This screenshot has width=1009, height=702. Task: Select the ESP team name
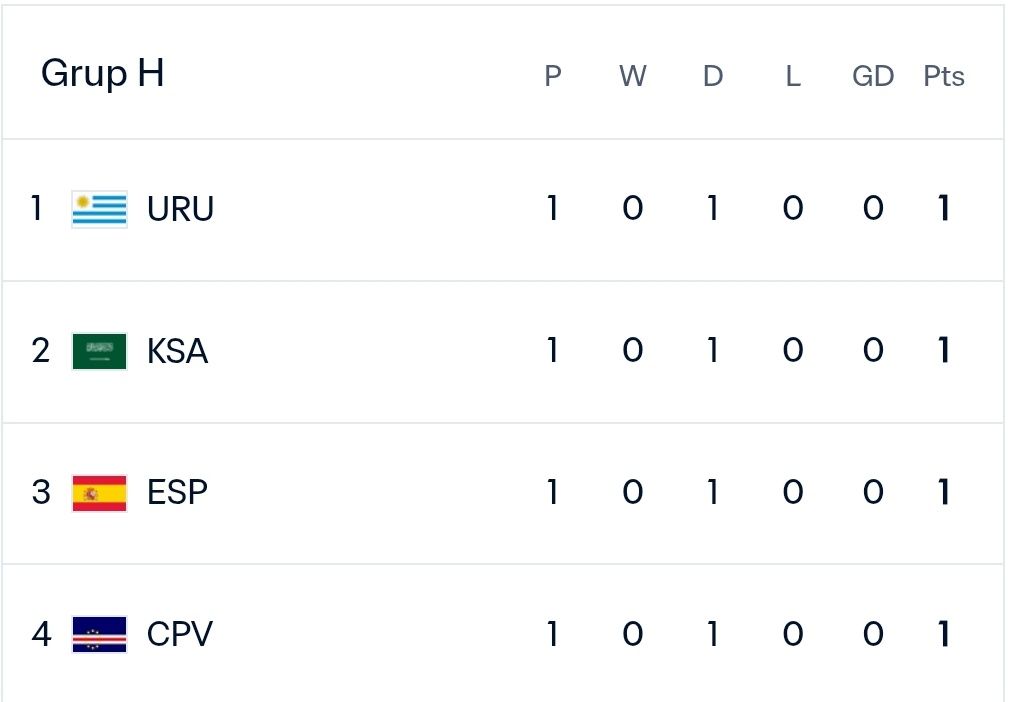pos(177,493)
